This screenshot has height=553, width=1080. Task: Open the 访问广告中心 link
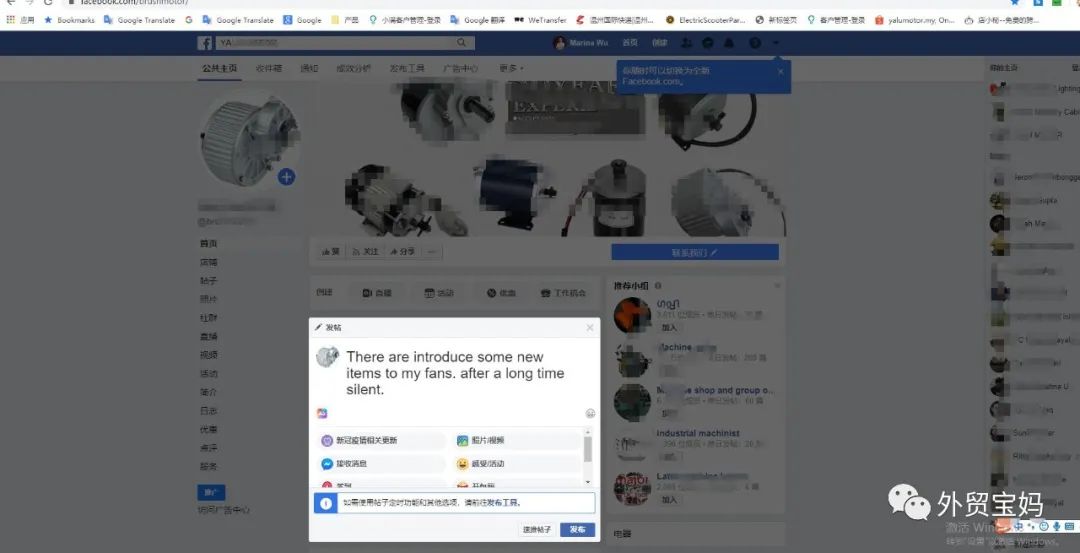[224, 510]
